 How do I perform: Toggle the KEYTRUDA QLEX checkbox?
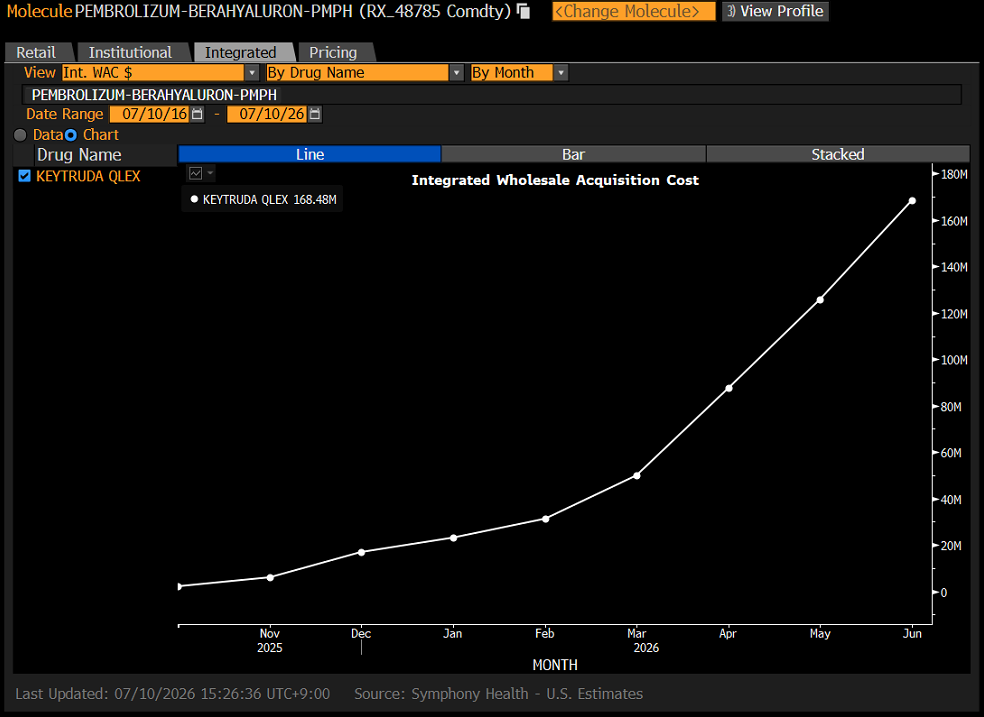tap(24, 176)
